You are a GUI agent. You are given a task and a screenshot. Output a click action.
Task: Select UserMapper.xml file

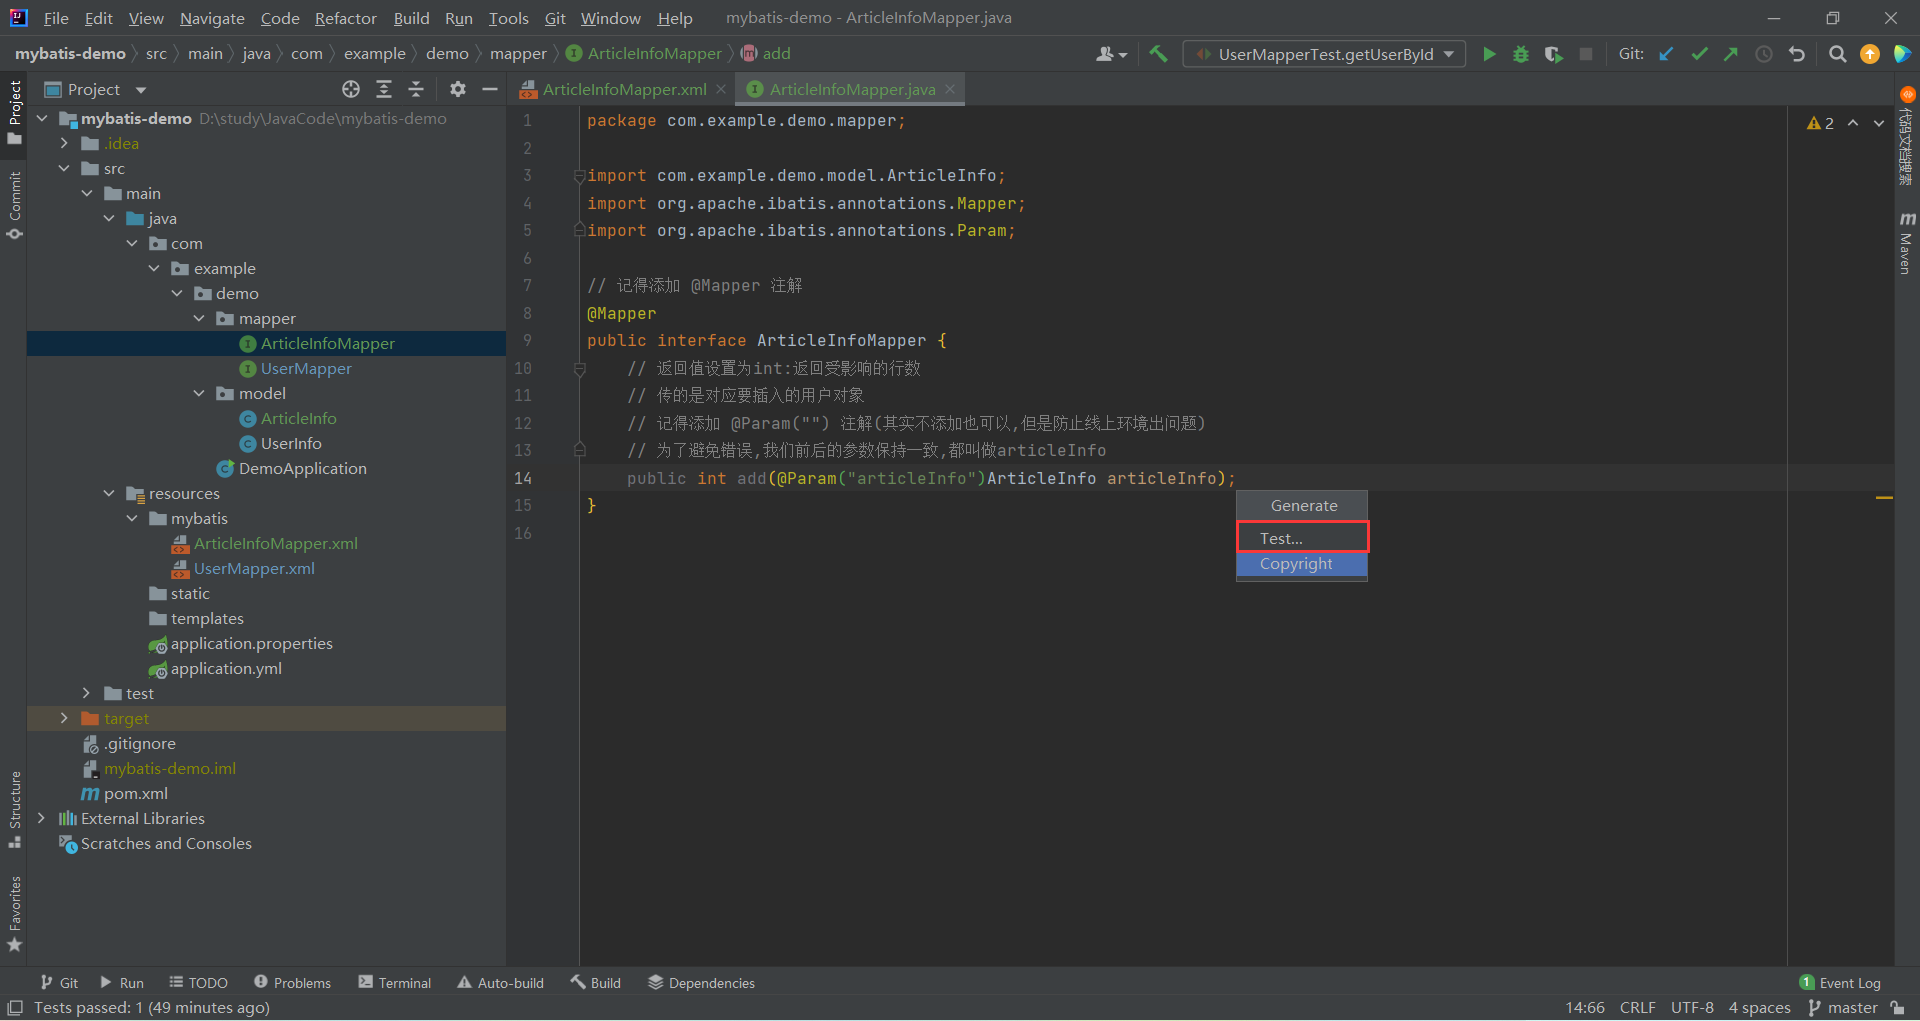click(x=254, y=568)
